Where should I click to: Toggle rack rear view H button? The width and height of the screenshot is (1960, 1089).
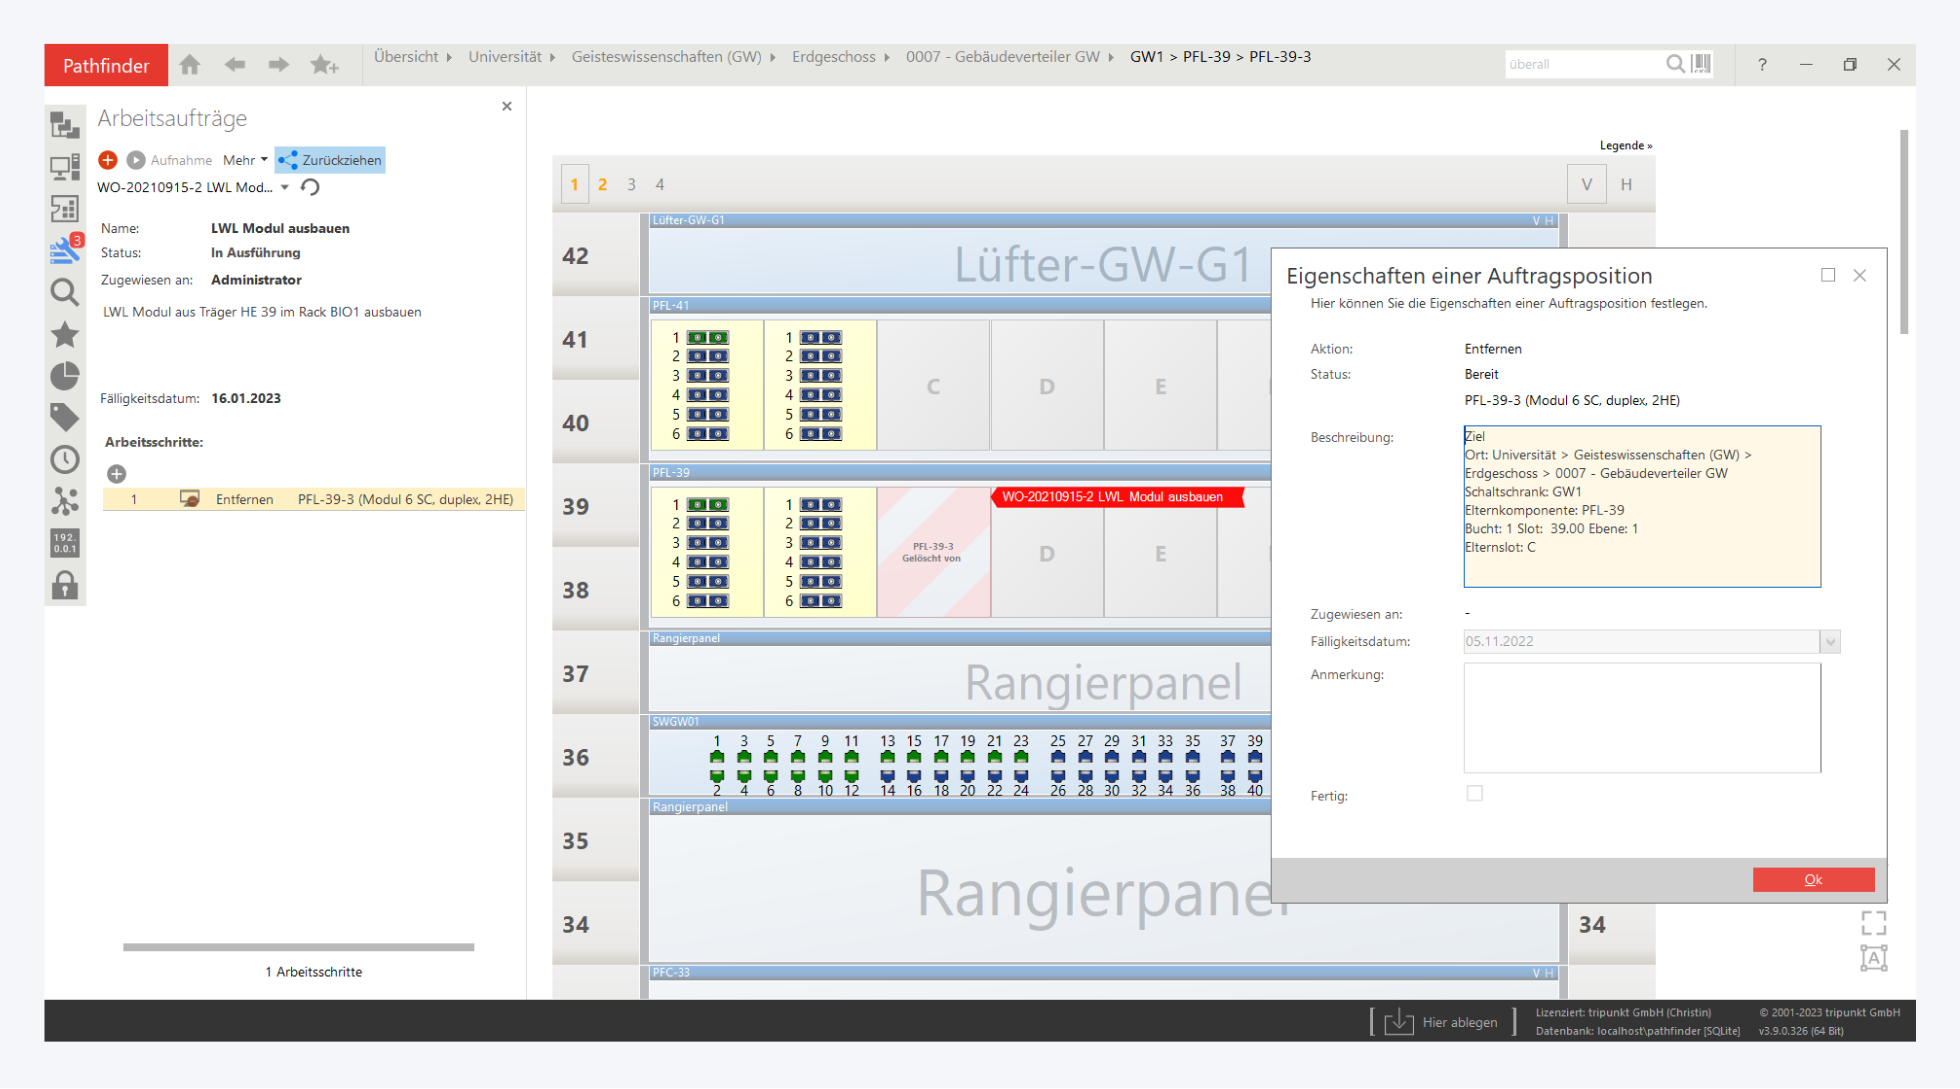pos(1626,184)
